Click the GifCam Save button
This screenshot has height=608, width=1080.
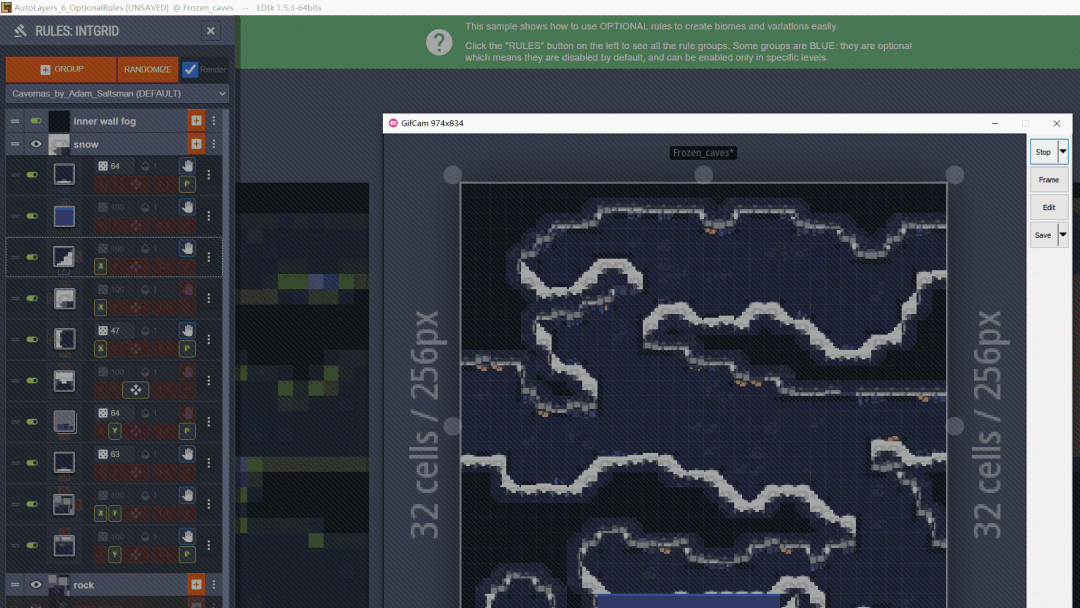click(1043, 235)
